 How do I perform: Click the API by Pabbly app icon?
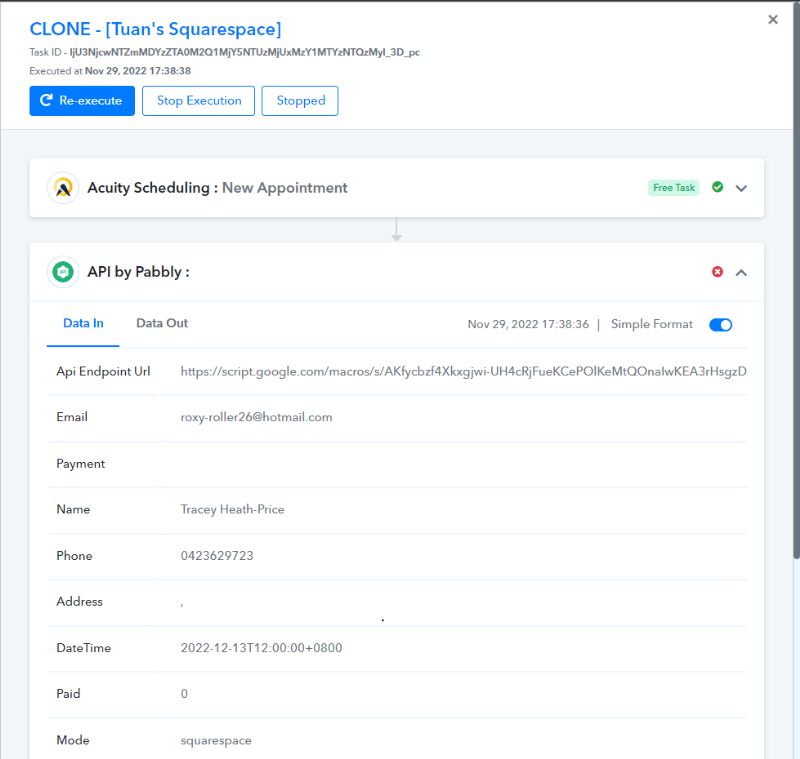[x=63, y=272]
